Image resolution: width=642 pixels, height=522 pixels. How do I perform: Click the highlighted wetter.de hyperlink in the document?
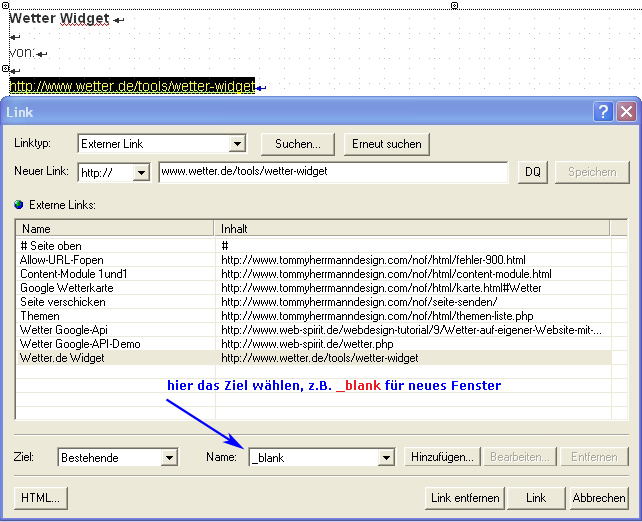point(132,87)
